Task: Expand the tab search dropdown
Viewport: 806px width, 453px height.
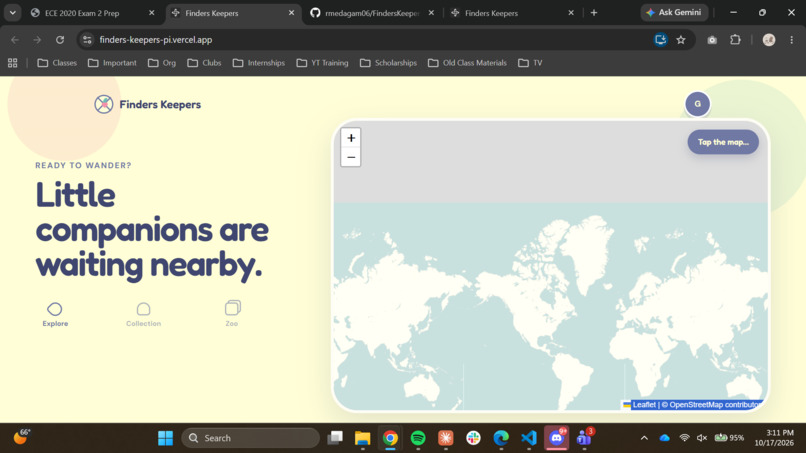Action: tap(12, 13)
